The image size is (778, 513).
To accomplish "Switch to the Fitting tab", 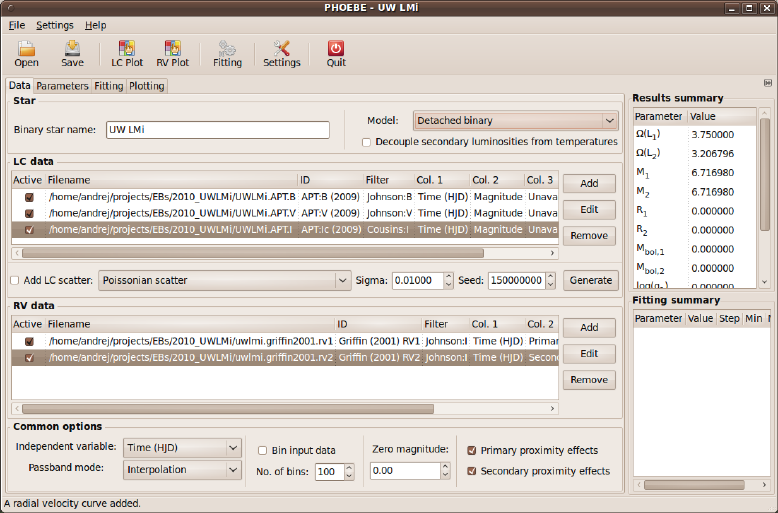I will point(108,86).
